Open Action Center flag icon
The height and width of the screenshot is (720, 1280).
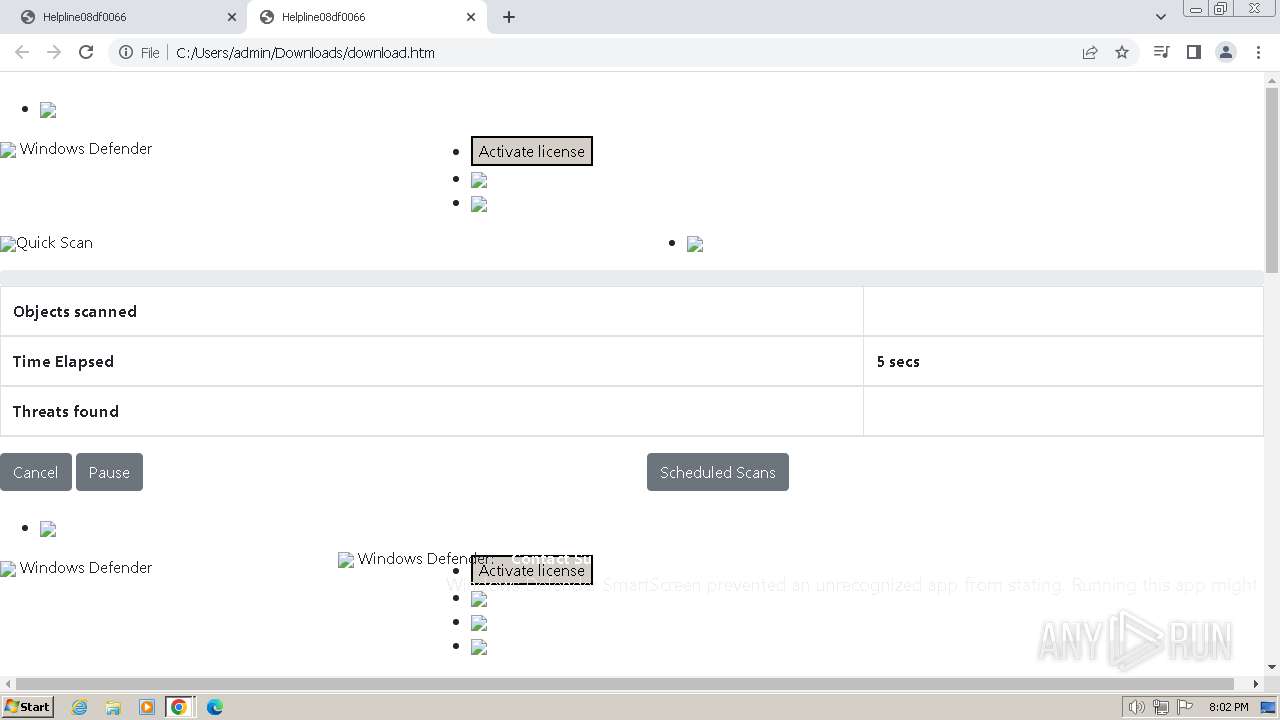[x=1185, y=707]
